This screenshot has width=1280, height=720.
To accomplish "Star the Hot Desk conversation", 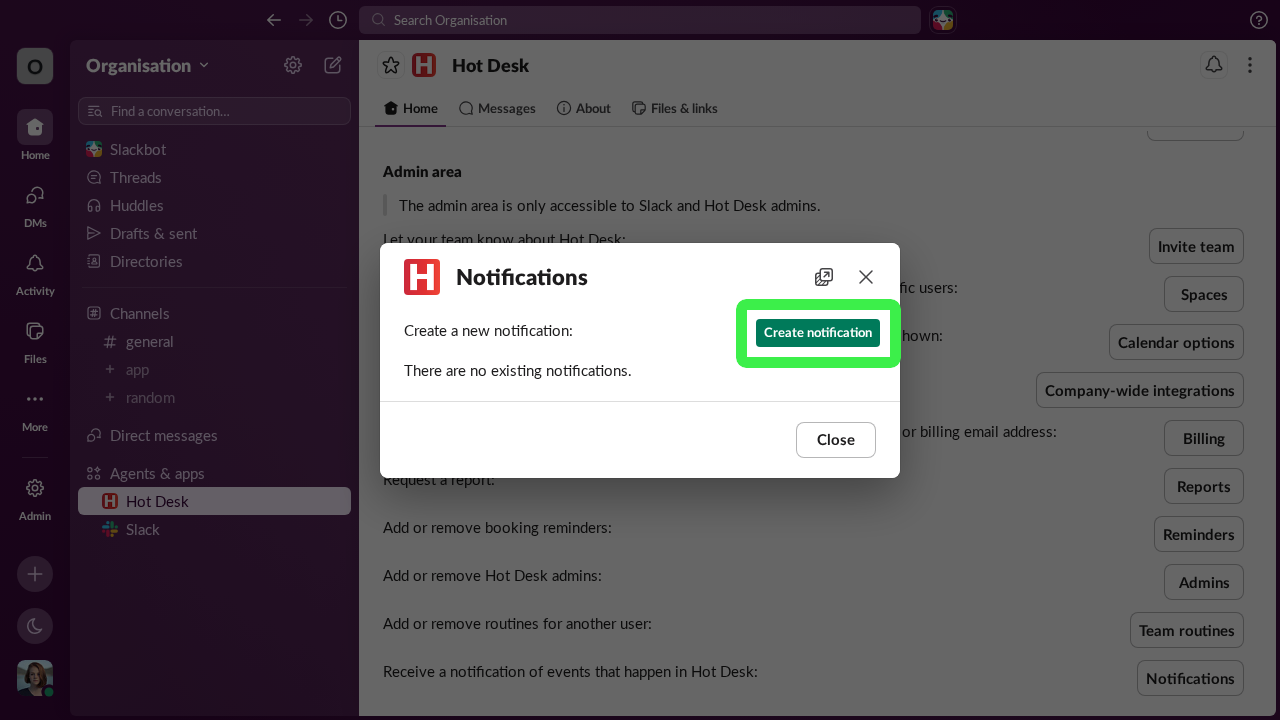I will click(391, 65).
